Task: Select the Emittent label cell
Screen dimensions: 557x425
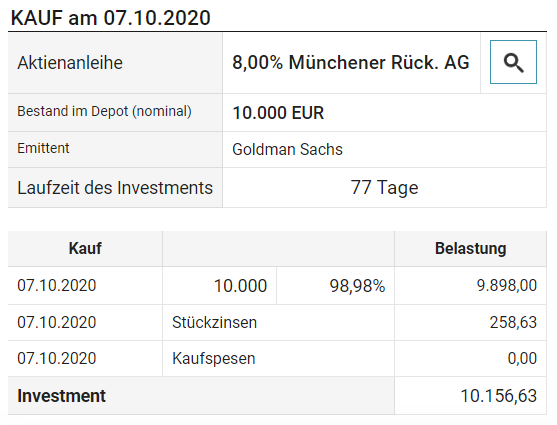Action: pos(115,149)
